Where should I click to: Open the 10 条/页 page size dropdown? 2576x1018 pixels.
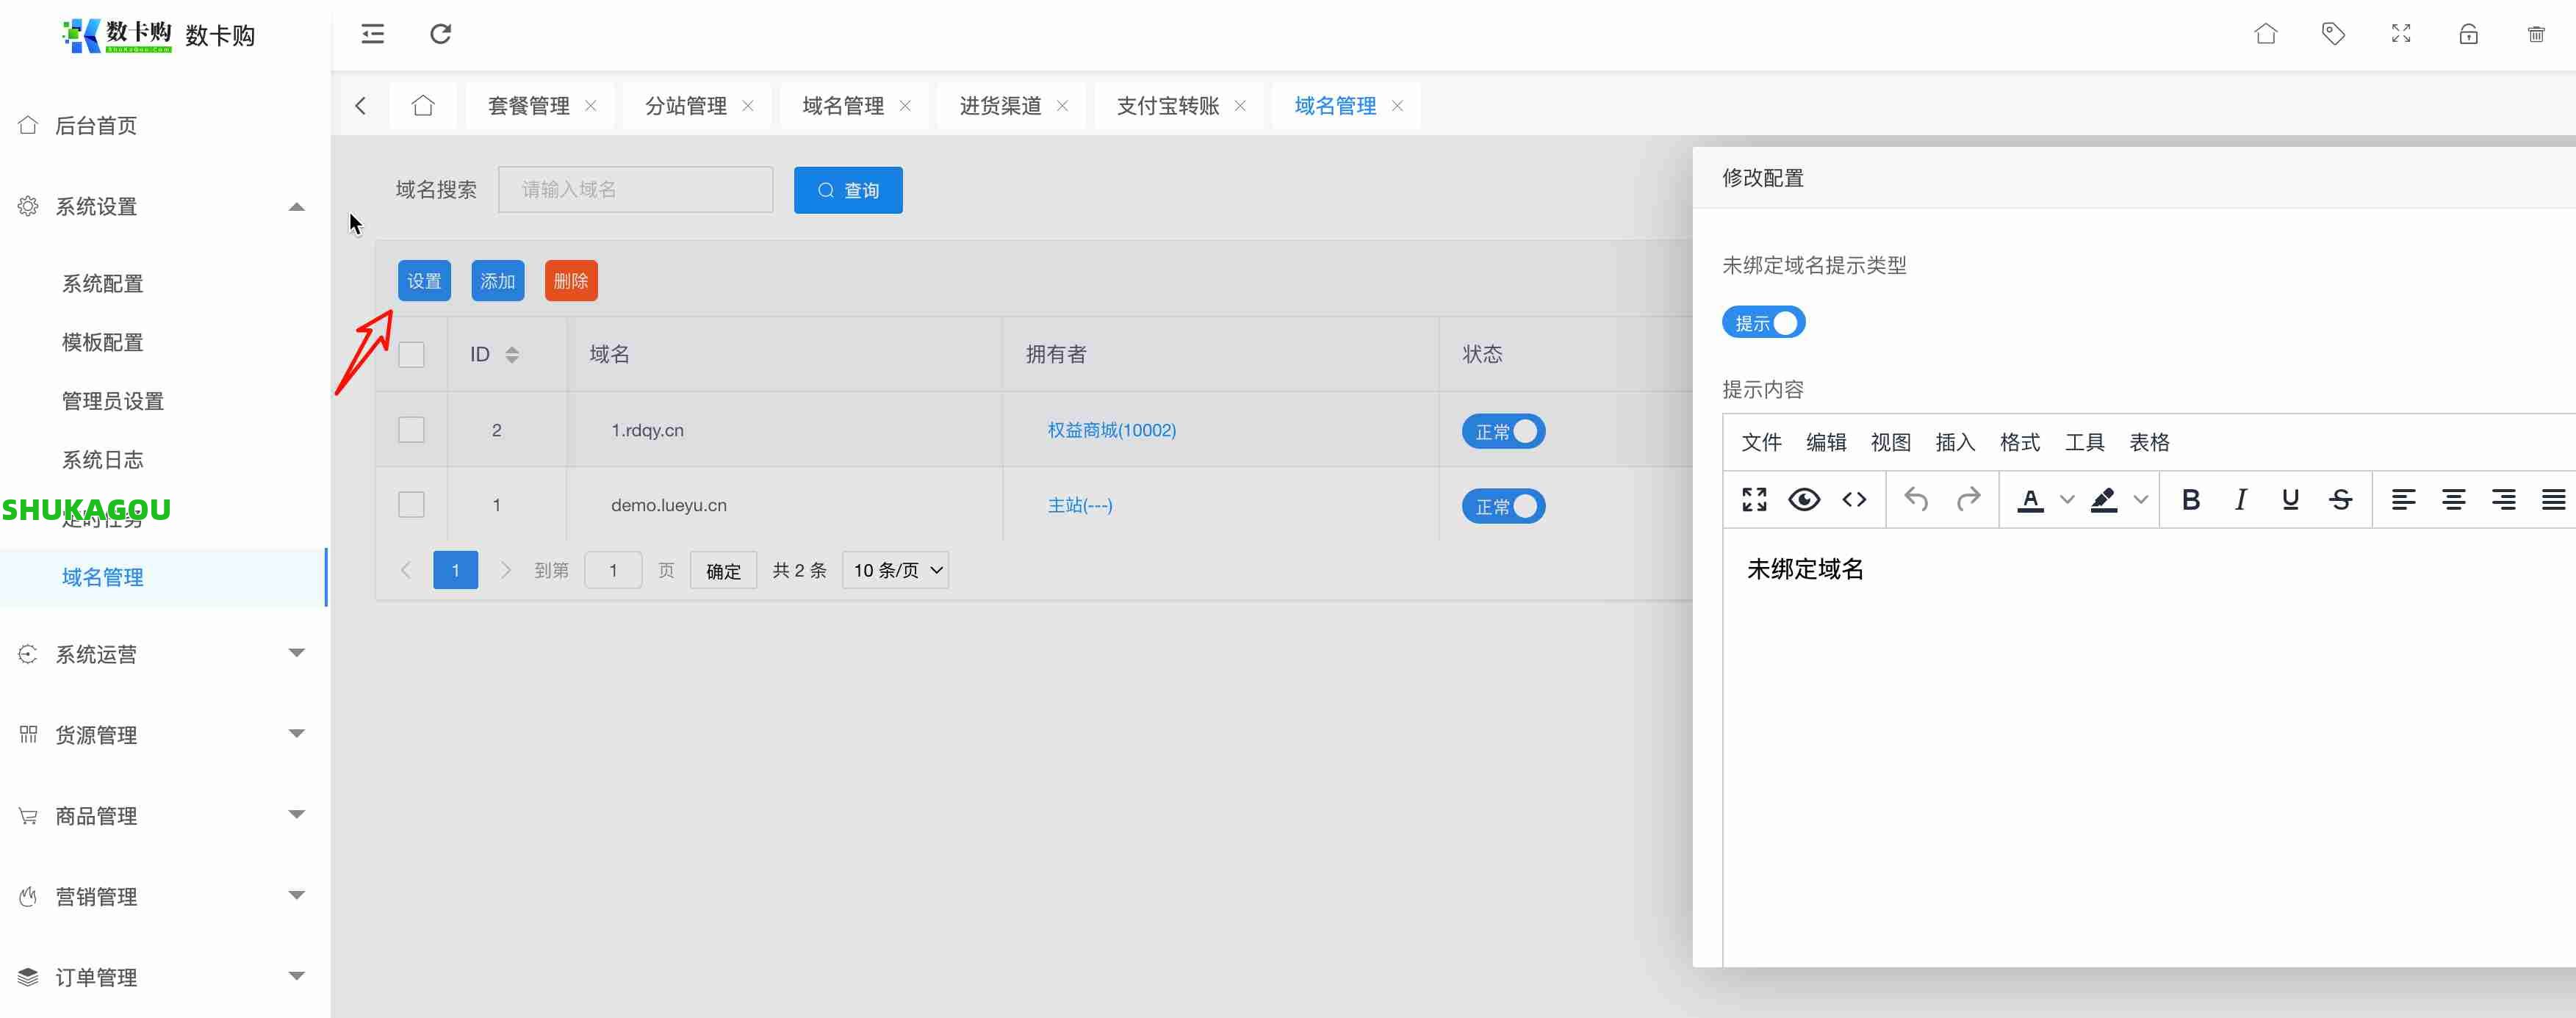coord(895,570)
